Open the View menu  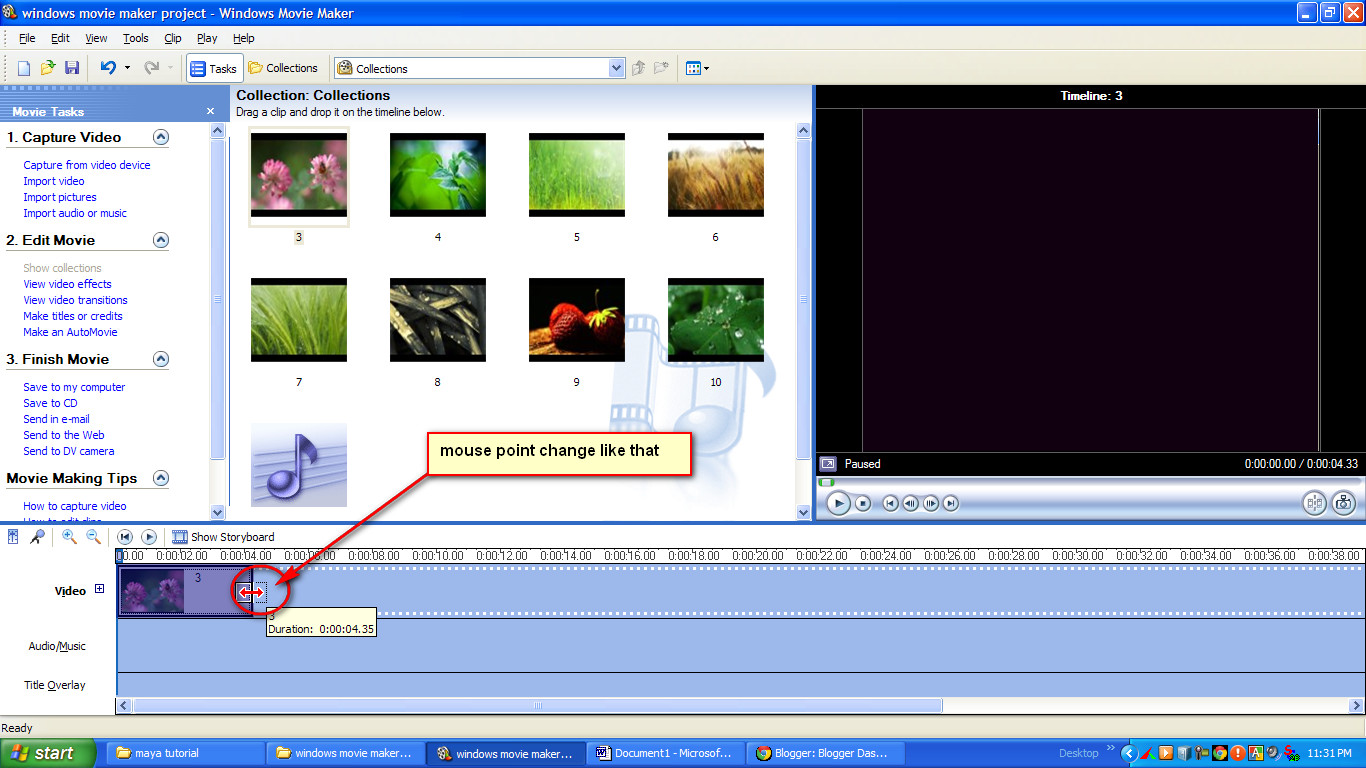(x=96, y=38)
